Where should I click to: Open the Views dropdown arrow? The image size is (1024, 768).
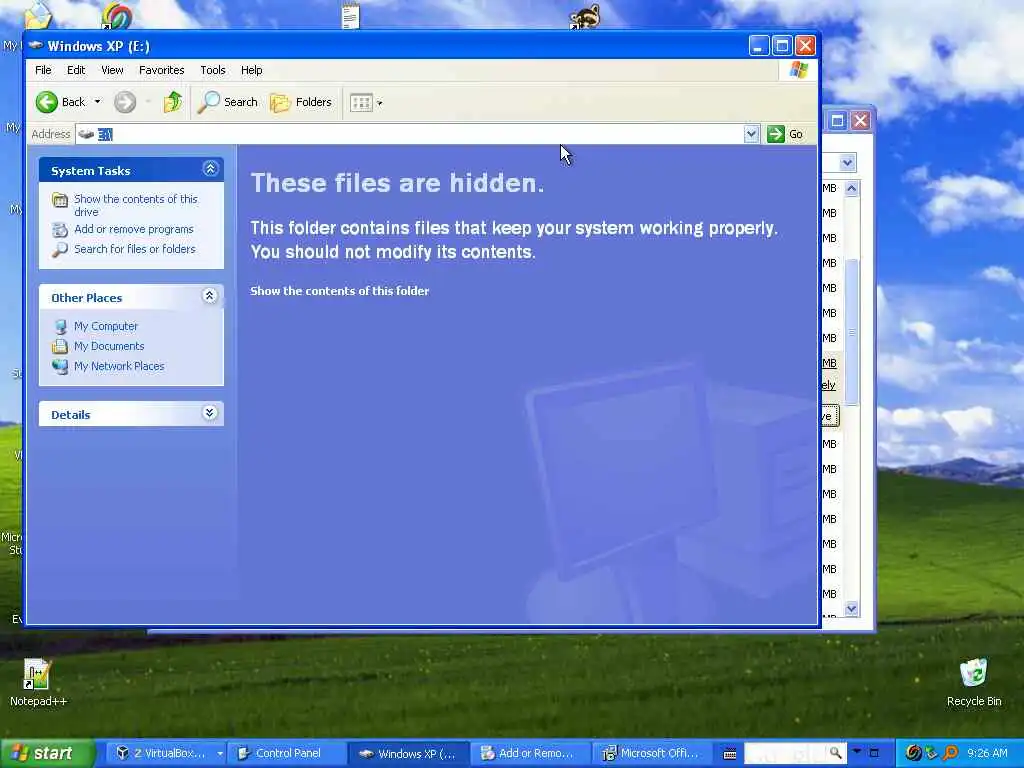380,103
